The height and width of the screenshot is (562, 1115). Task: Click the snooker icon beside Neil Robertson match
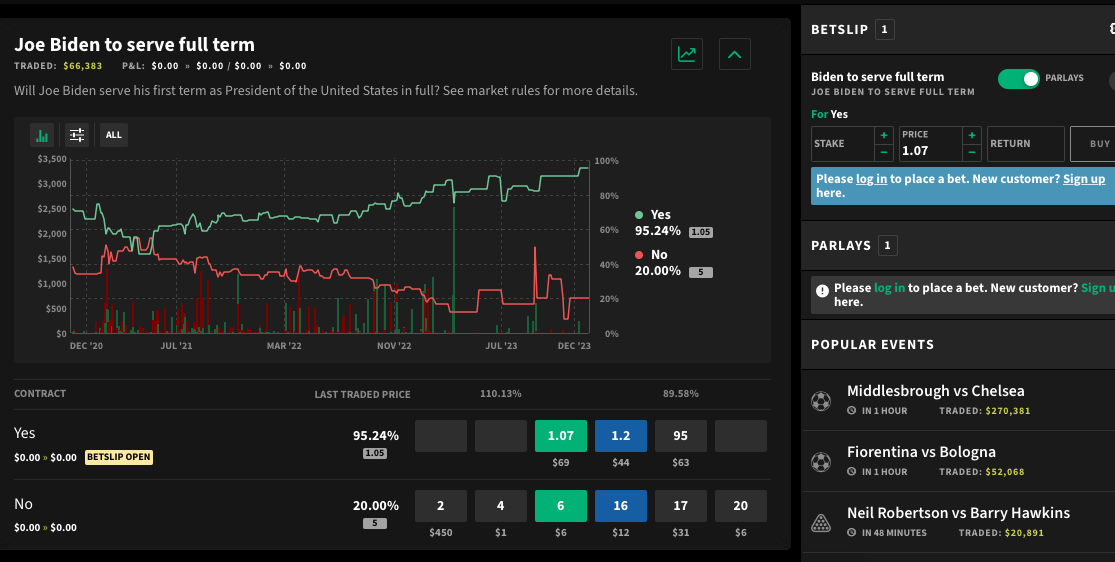coord(821,523)
